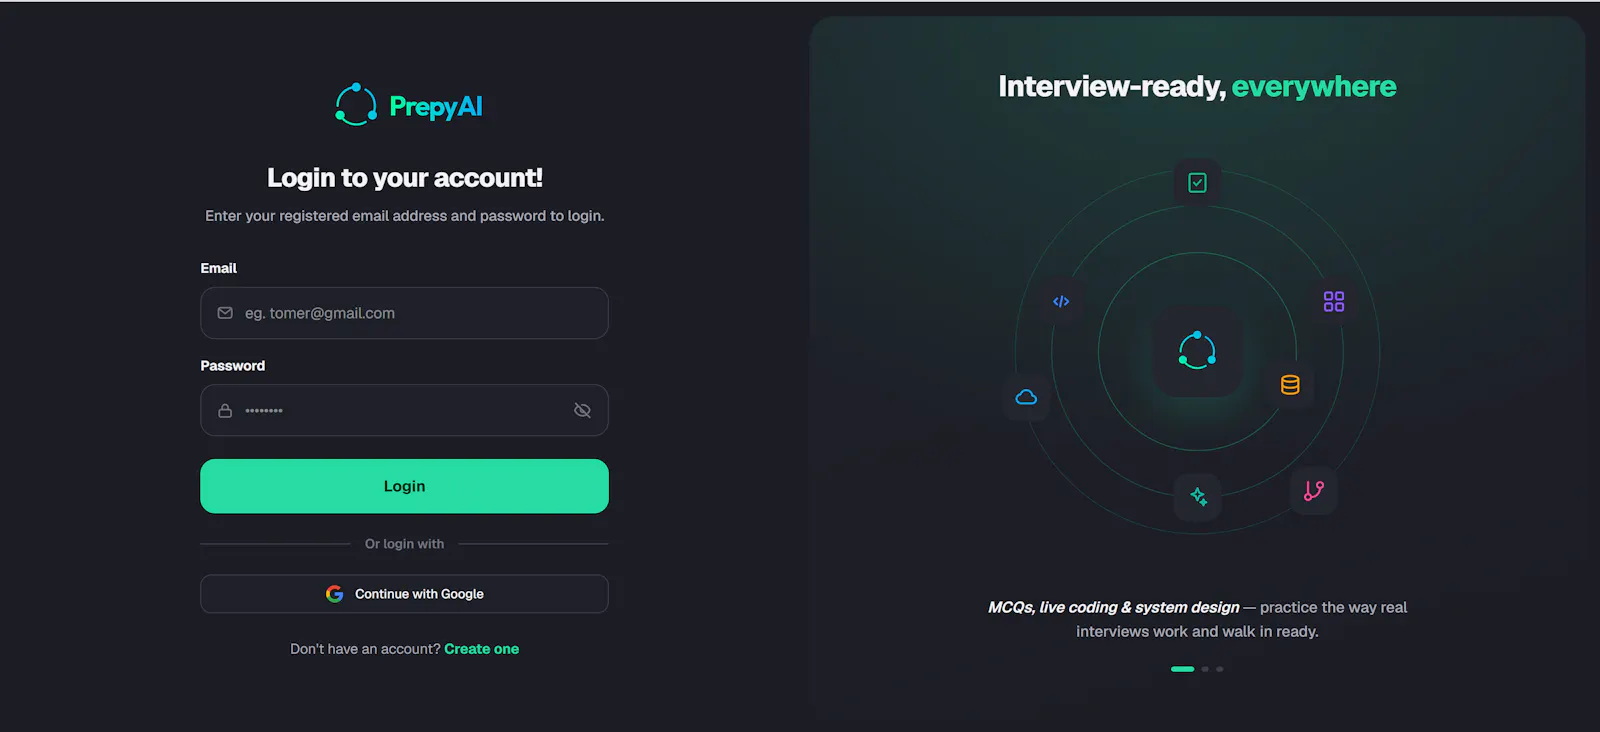Select the second carousel dot
1600x732 pixels.
click(x=1205, y=669)
